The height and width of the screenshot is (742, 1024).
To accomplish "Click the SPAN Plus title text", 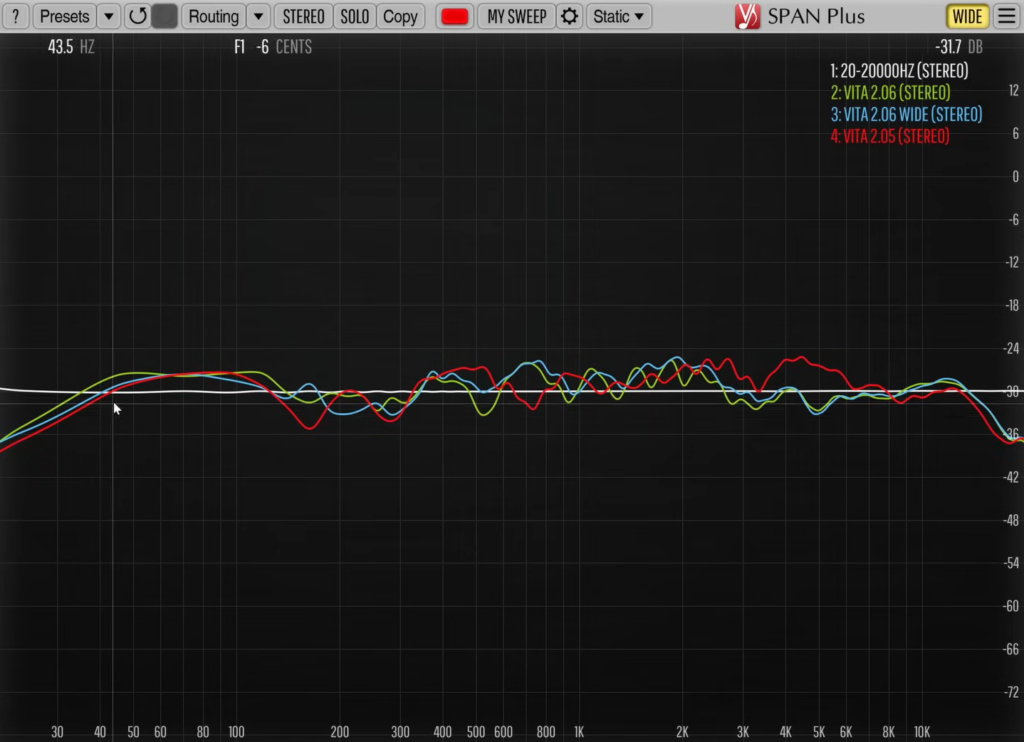I will [x=816, y=16].
